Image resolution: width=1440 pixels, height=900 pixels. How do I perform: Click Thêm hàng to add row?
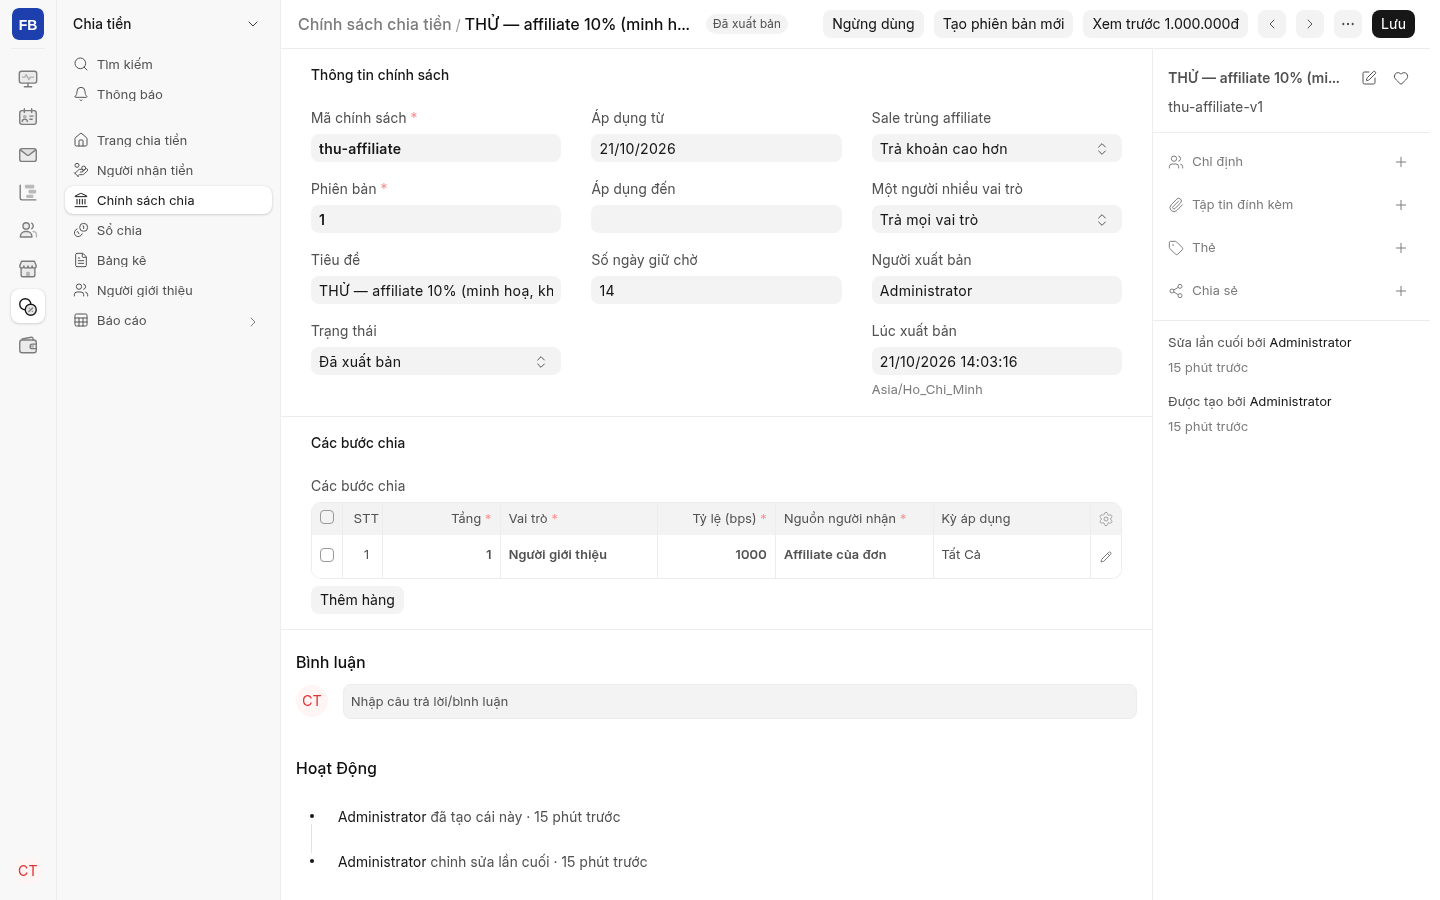pos(357,600)
